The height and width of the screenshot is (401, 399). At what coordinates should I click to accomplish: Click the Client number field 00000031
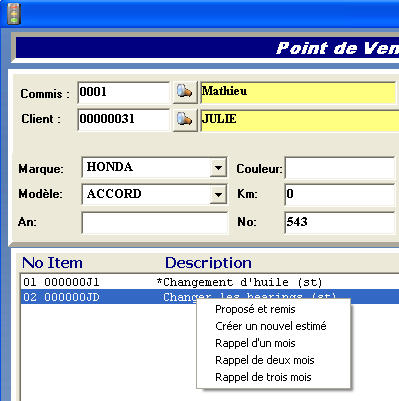tap(124, 119)
